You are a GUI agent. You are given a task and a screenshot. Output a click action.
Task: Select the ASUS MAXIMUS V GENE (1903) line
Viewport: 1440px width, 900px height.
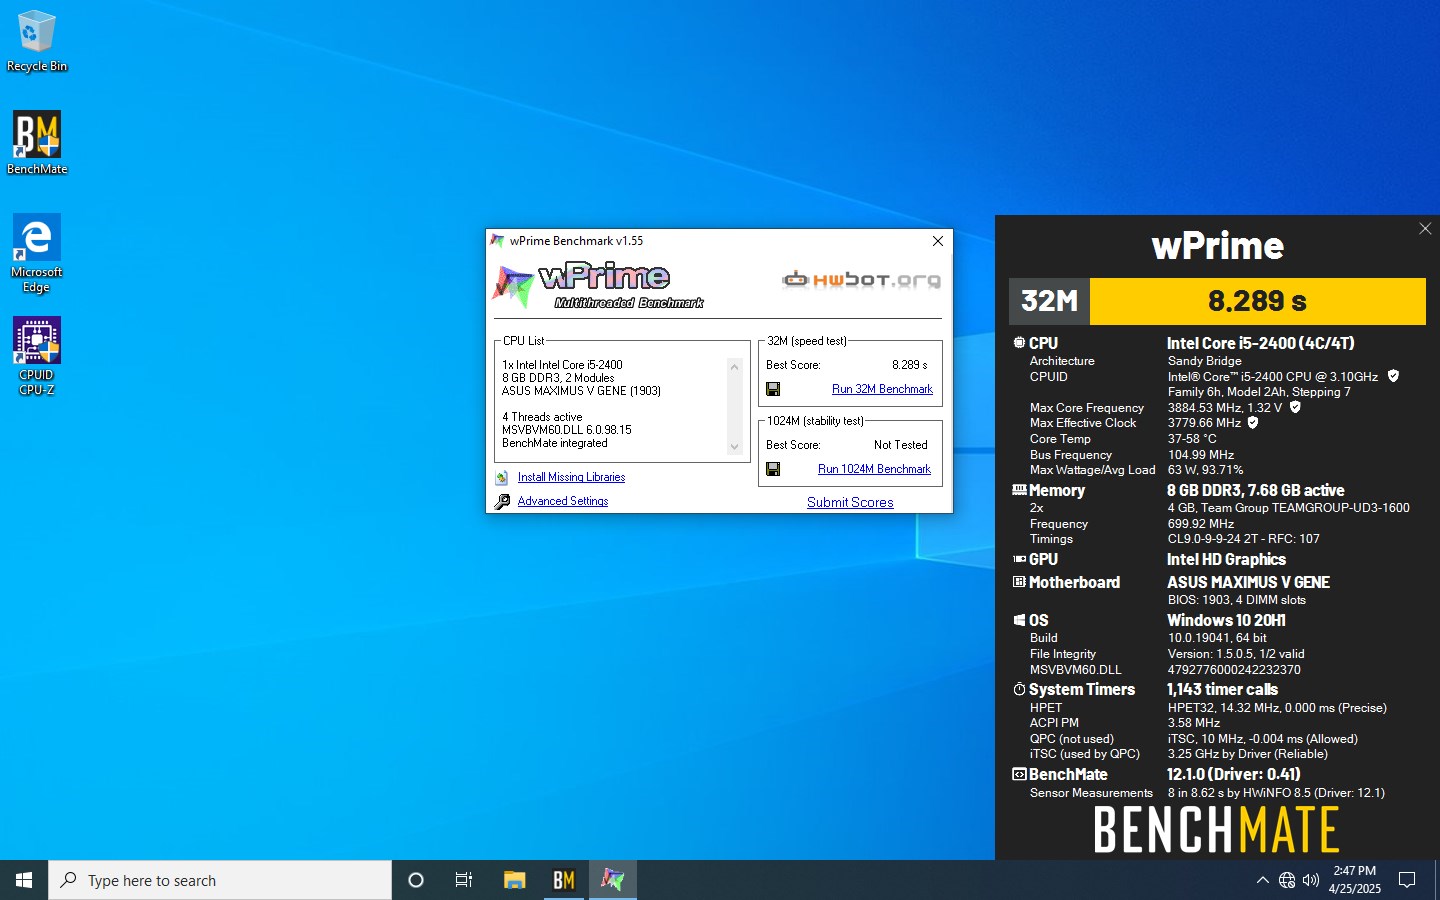581,391
